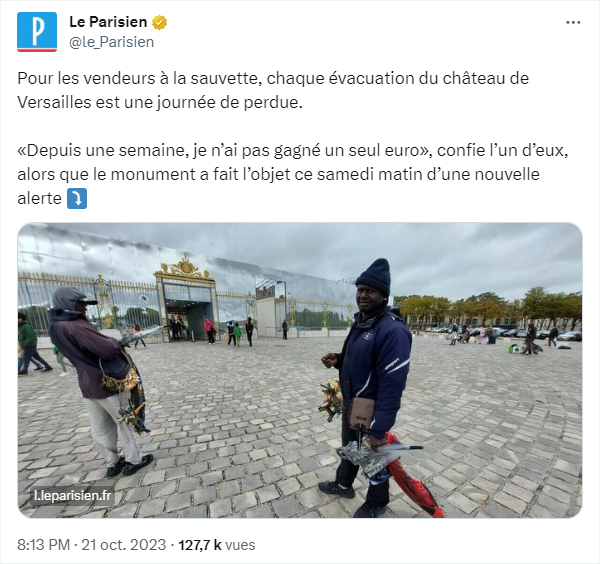Open the three-dot more options menu
Viewport: 600px width, 564px height.
tap(573, 23)
